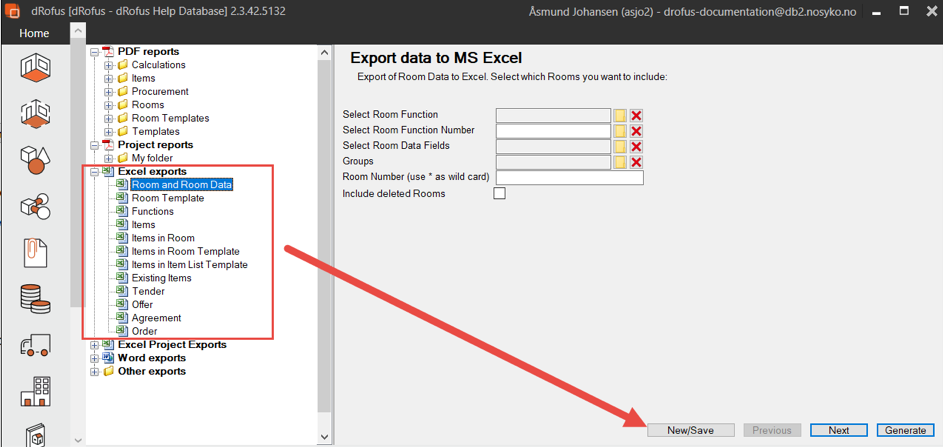The image size is (943, 447).
Task: Open the building sidebar icon
Action: [x=35, y=390]
